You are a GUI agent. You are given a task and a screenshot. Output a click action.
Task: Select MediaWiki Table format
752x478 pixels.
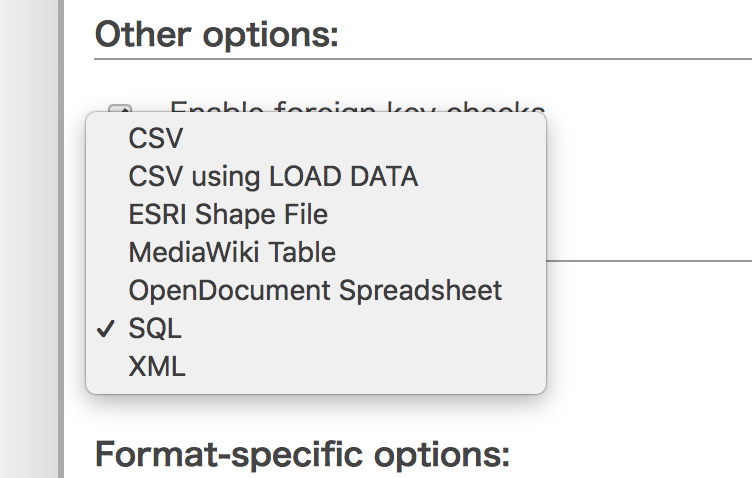click(316, 252)
